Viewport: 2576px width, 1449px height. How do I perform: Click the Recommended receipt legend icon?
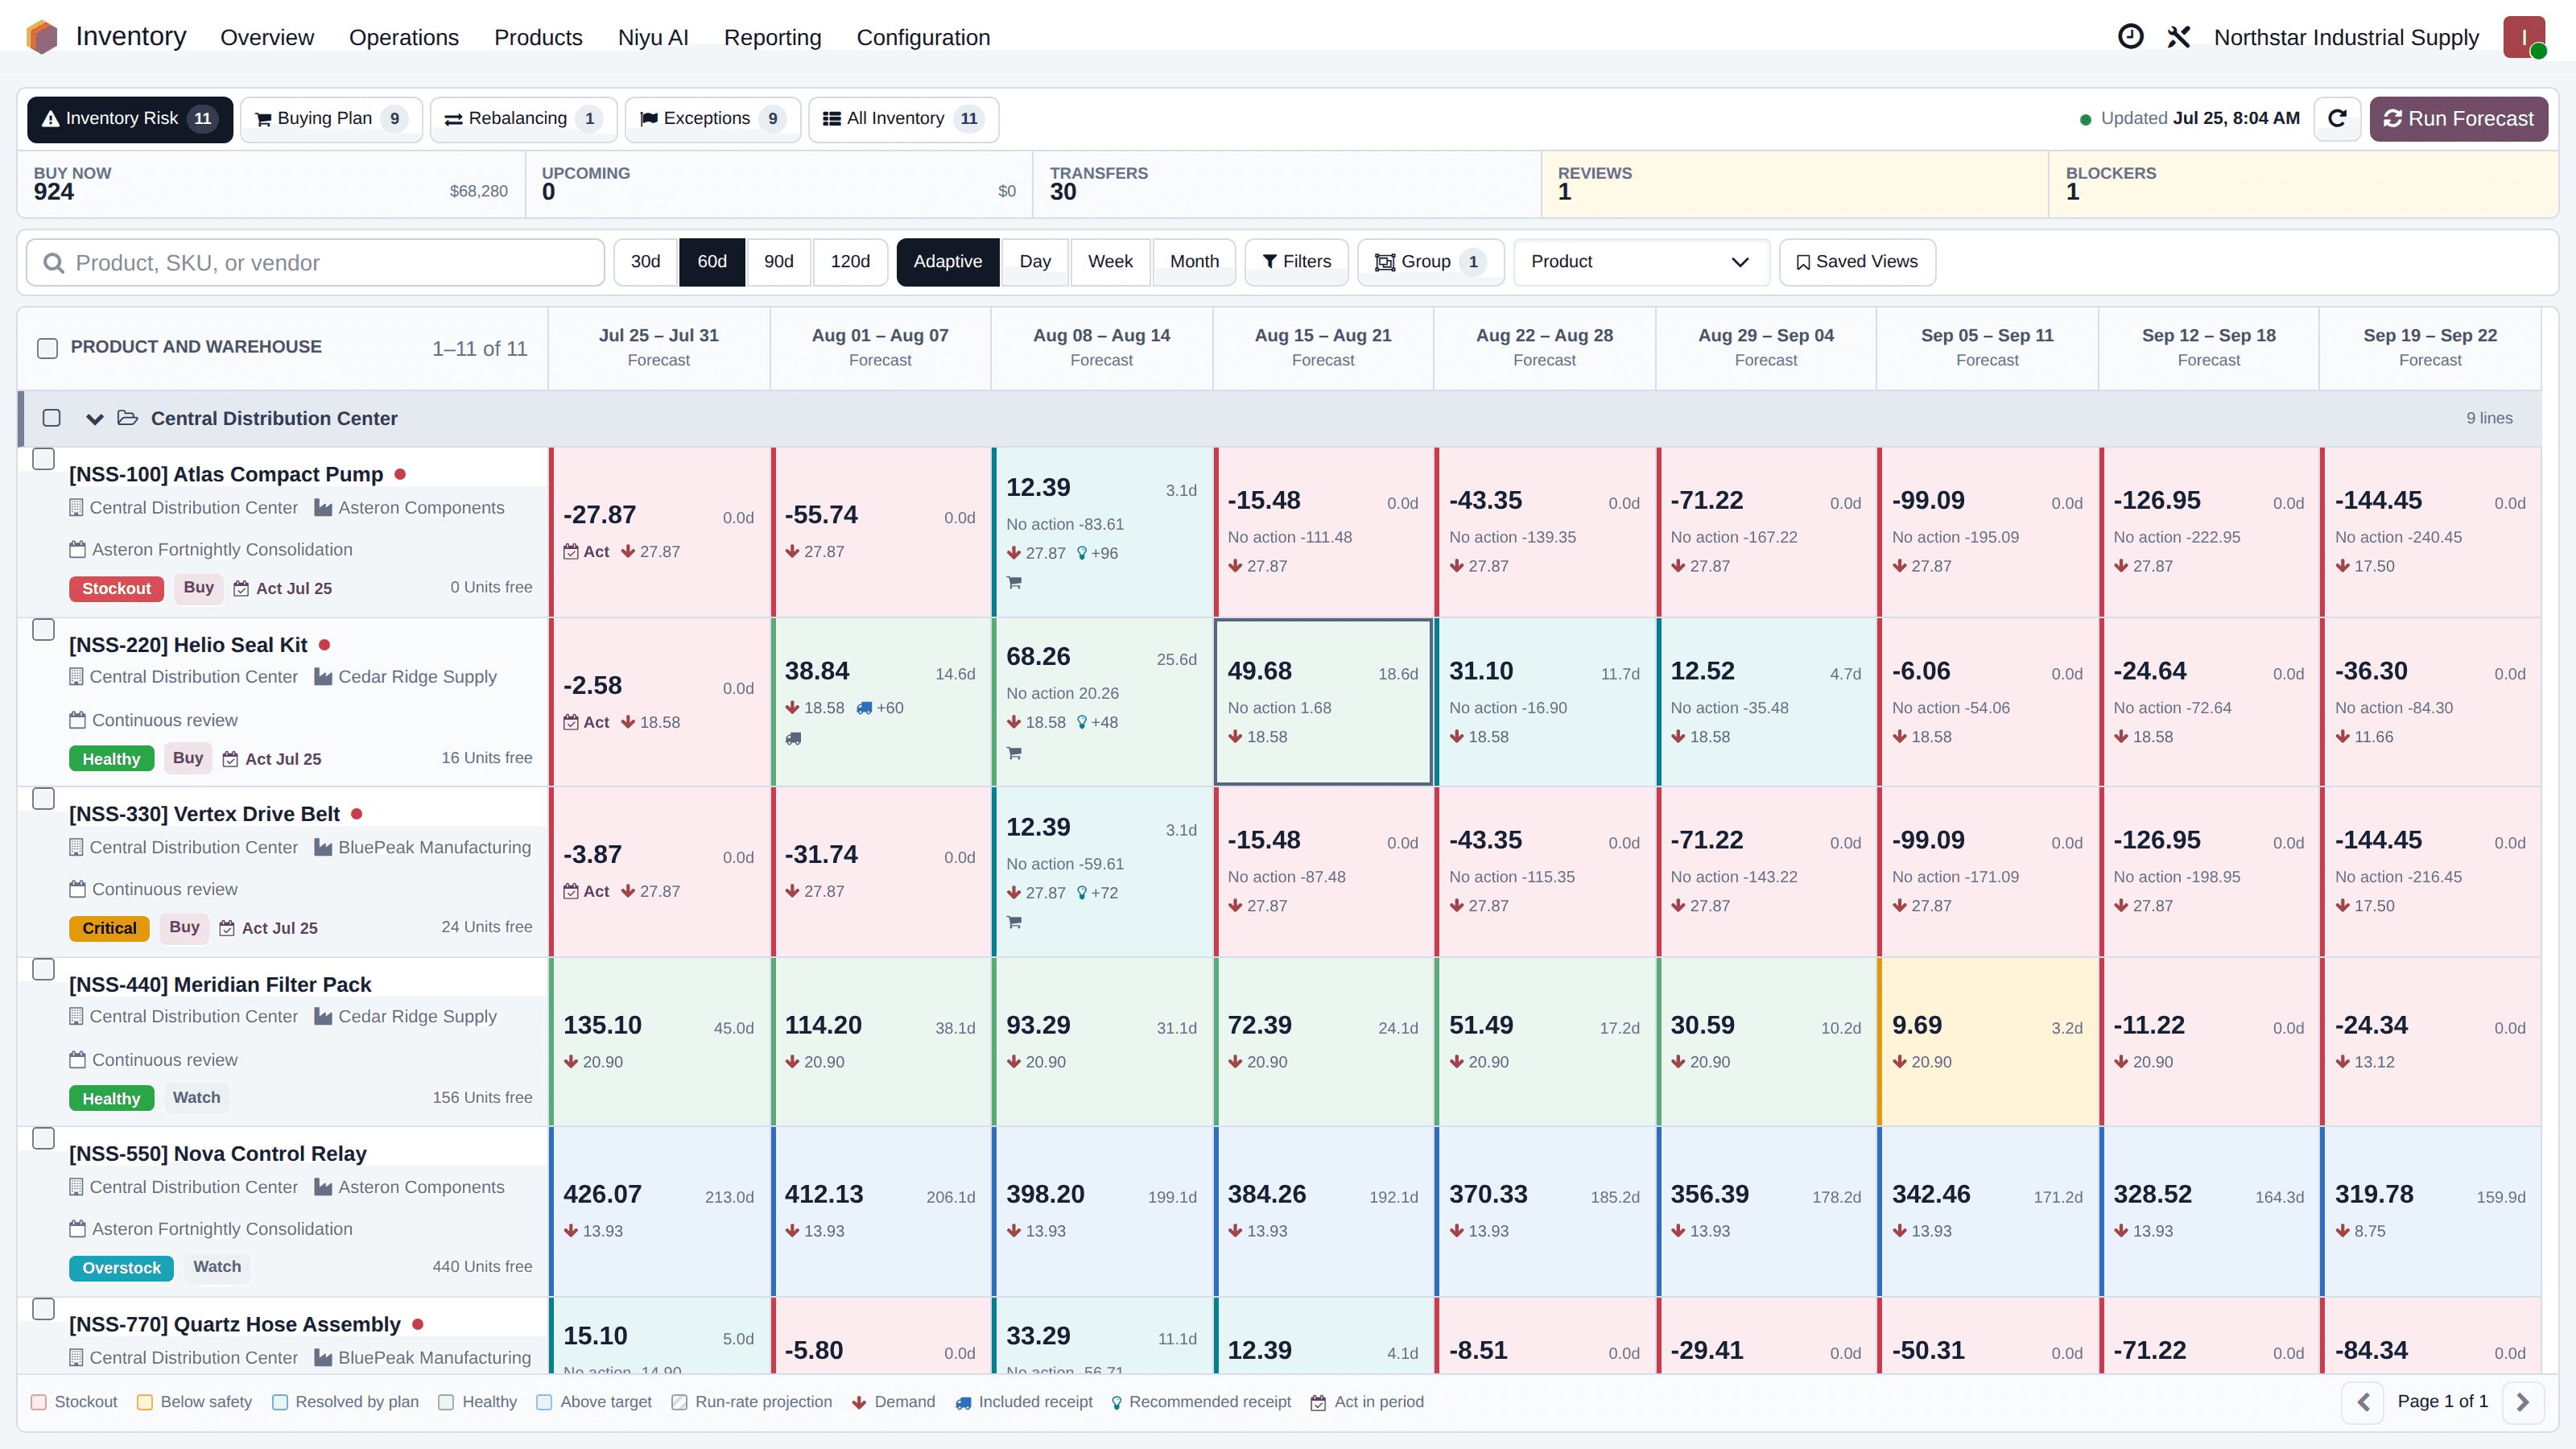tap(1116, 1402)
